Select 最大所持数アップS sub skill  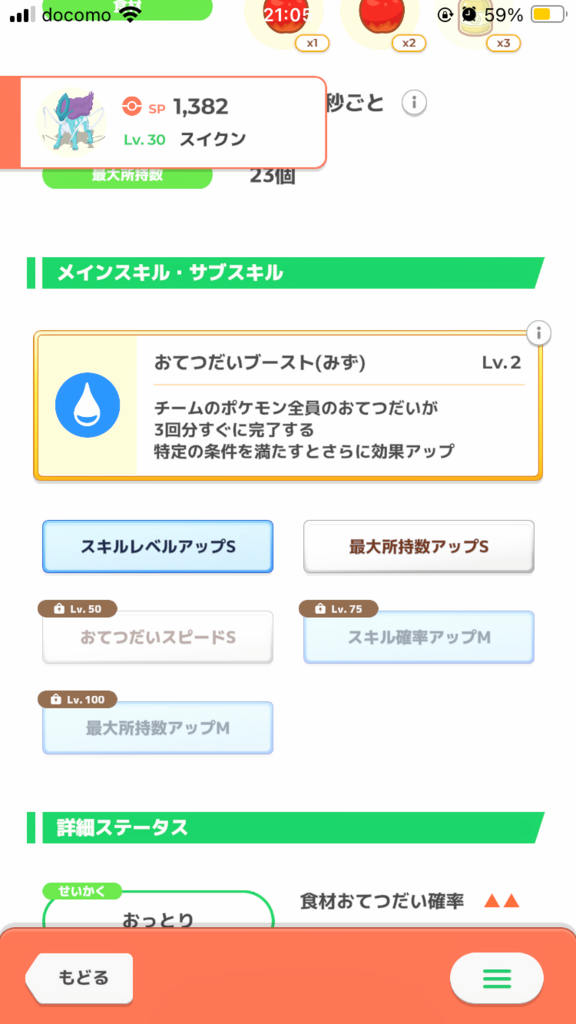(419, 547)
